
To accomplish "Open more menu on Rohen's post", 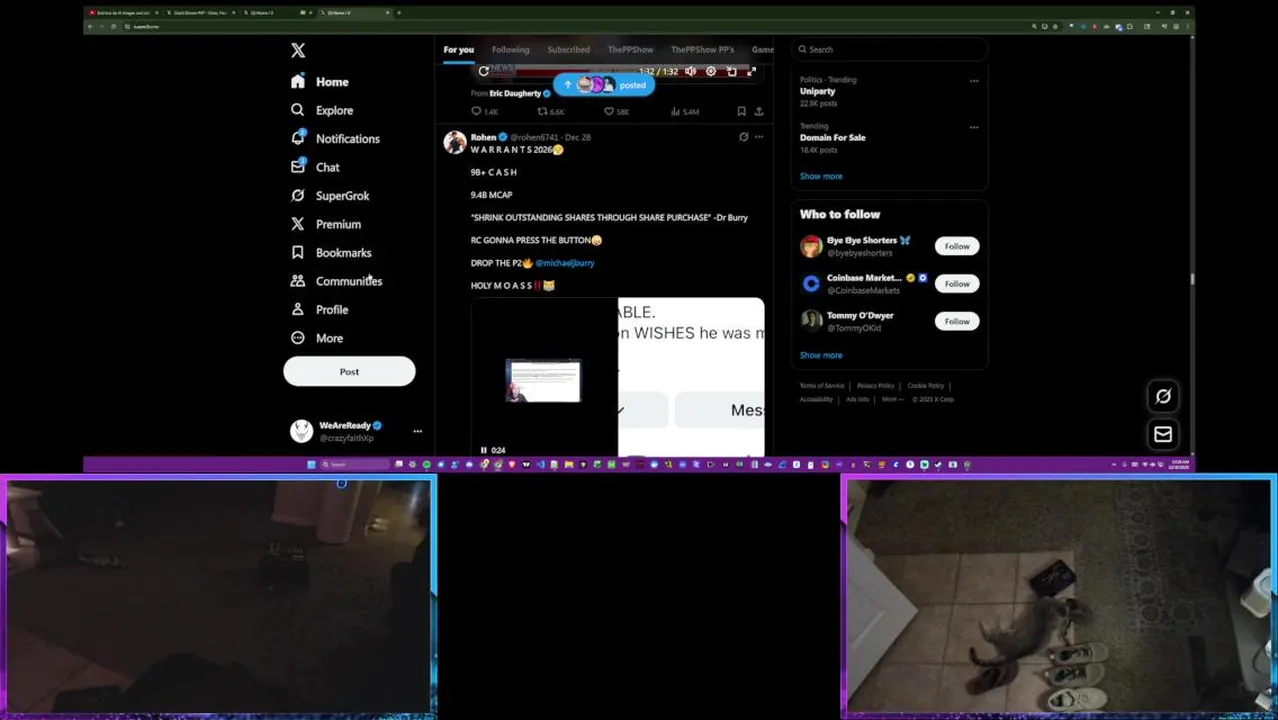I will [759, 137].
